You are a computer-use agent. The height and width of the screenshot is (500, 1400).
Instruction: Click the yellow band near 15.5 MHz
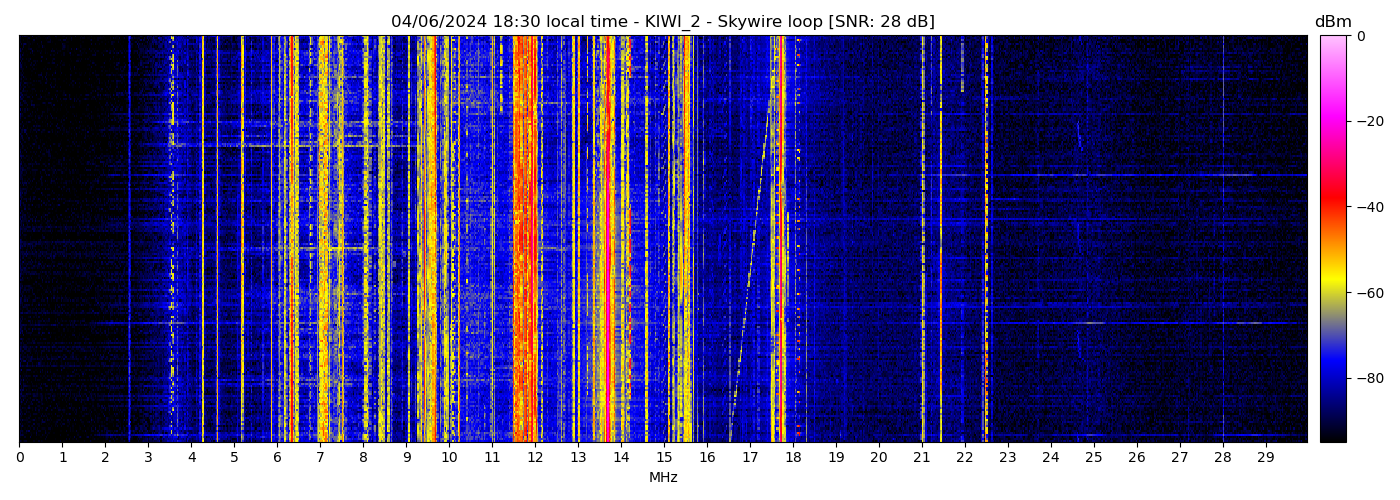685,240
